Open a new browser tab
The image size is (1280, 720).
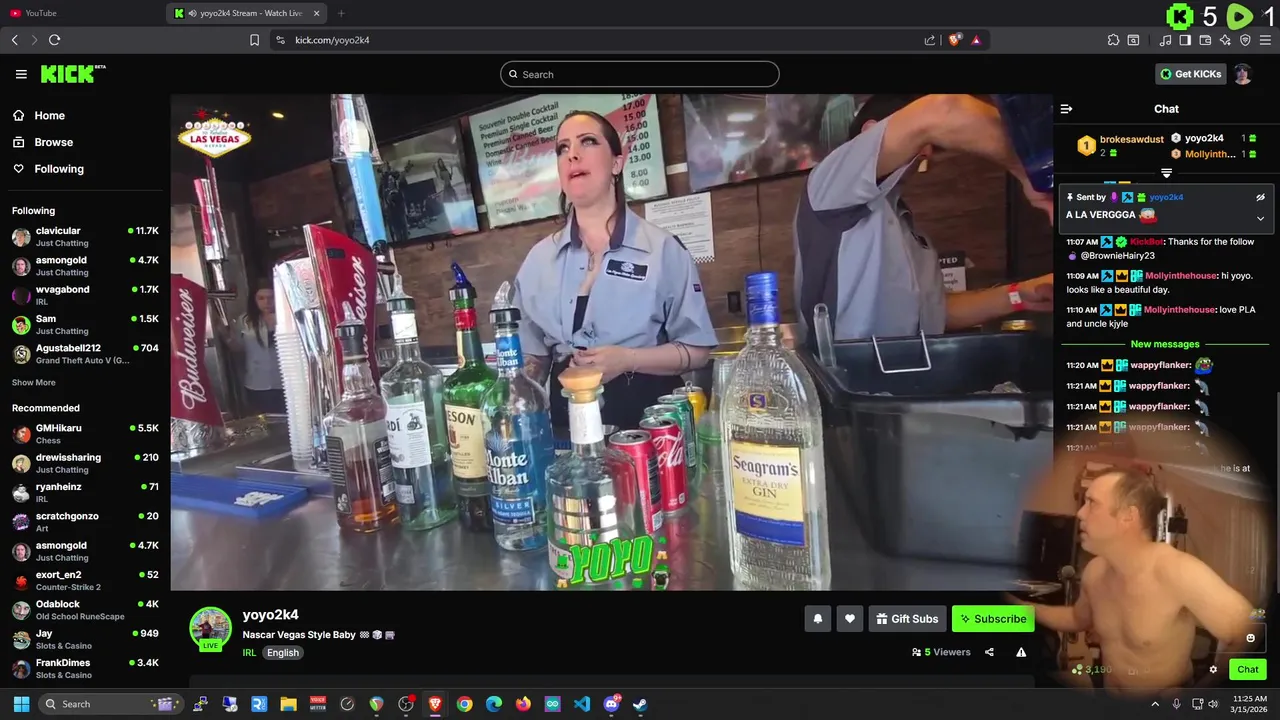coord(341,13)
